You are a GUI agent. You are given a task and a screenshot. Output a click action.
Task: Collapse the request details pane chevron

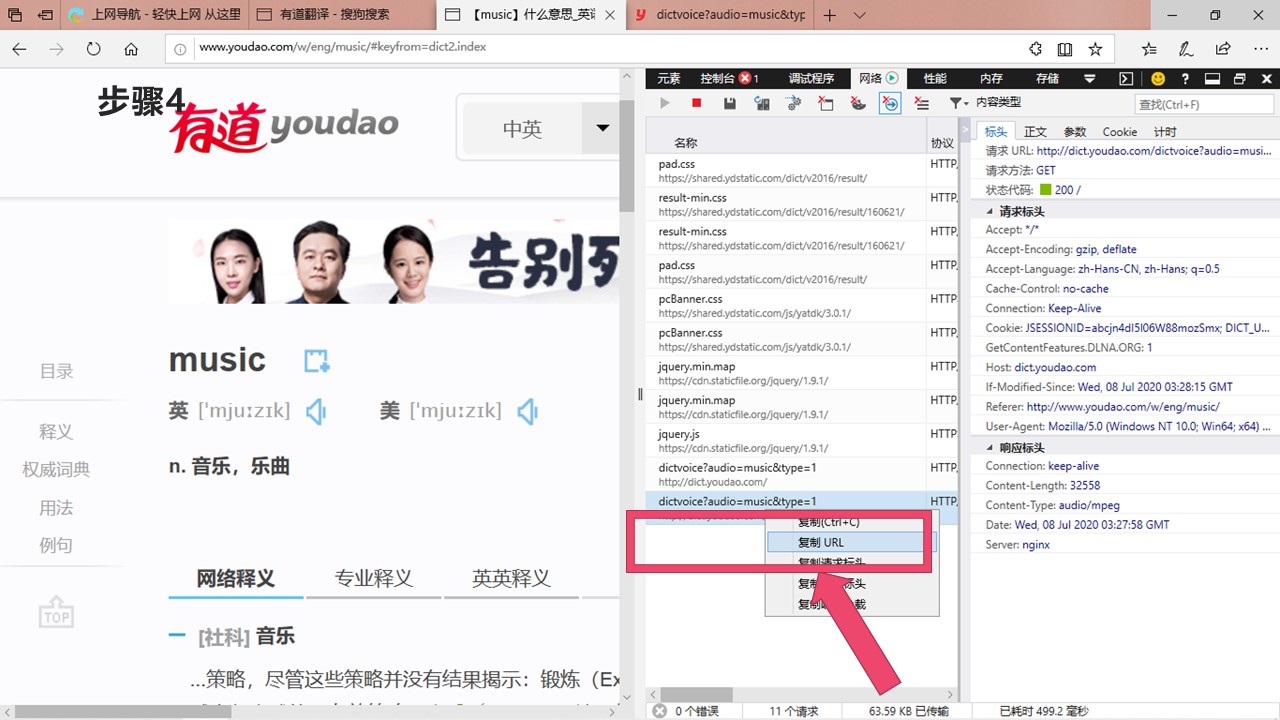coord(967,131)
